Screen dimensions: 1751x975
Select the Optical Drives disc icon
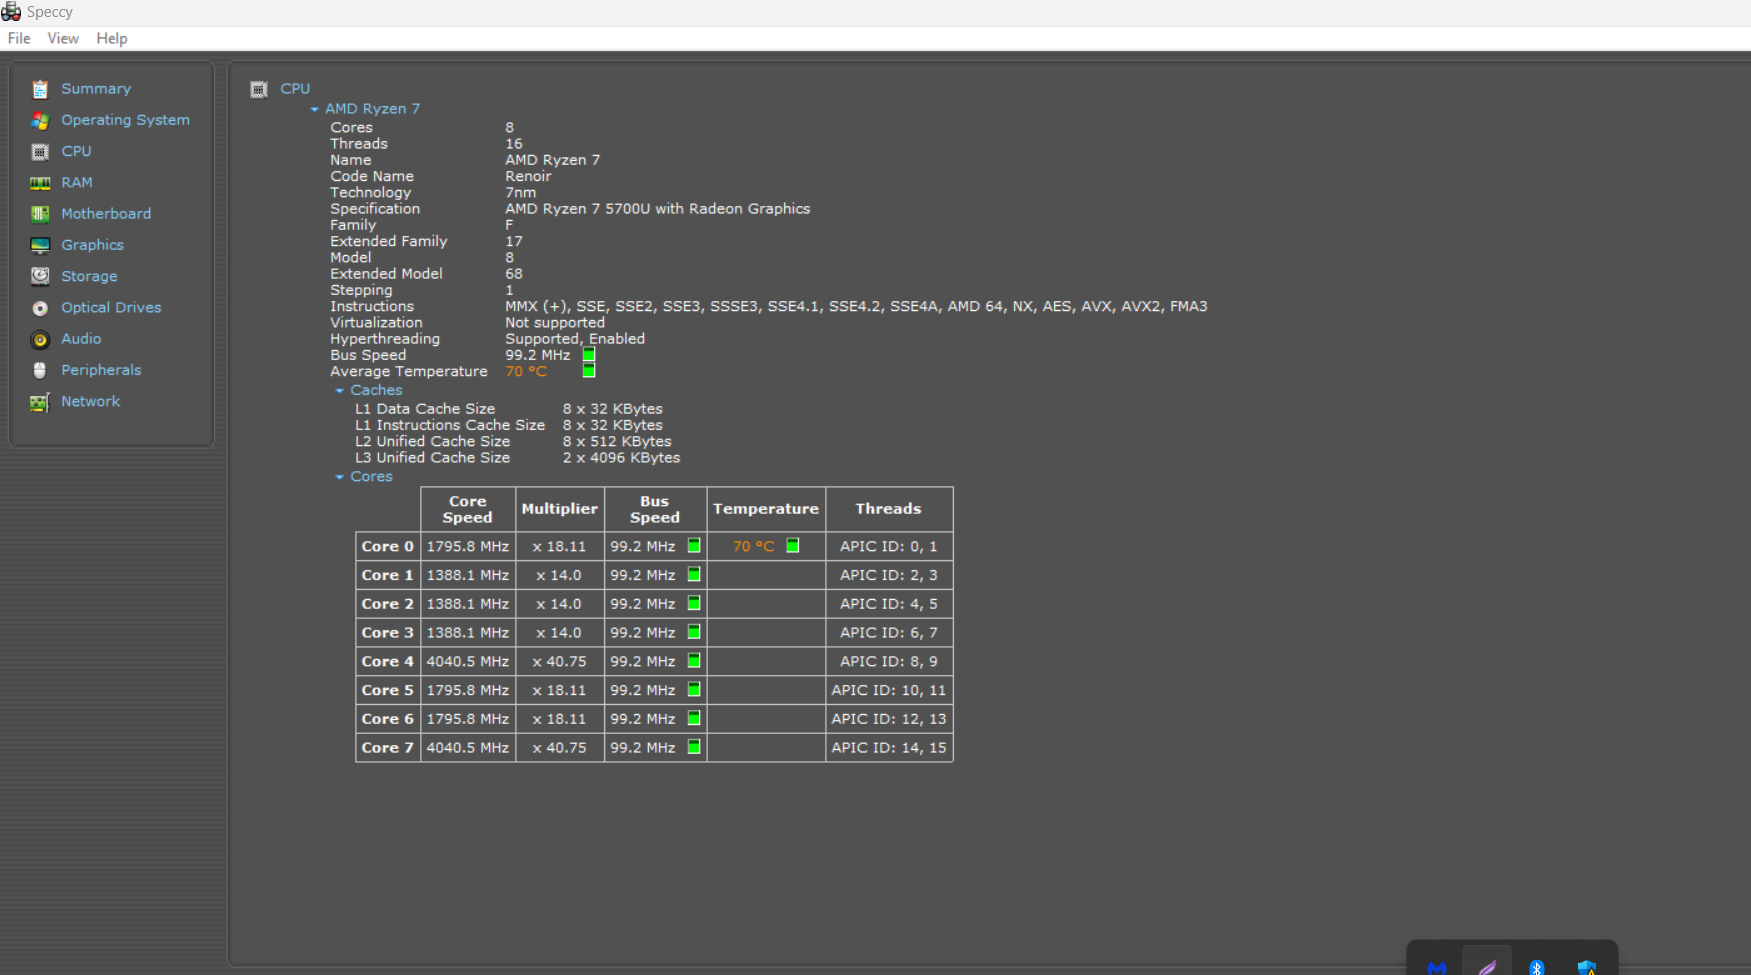click(40, 308)
